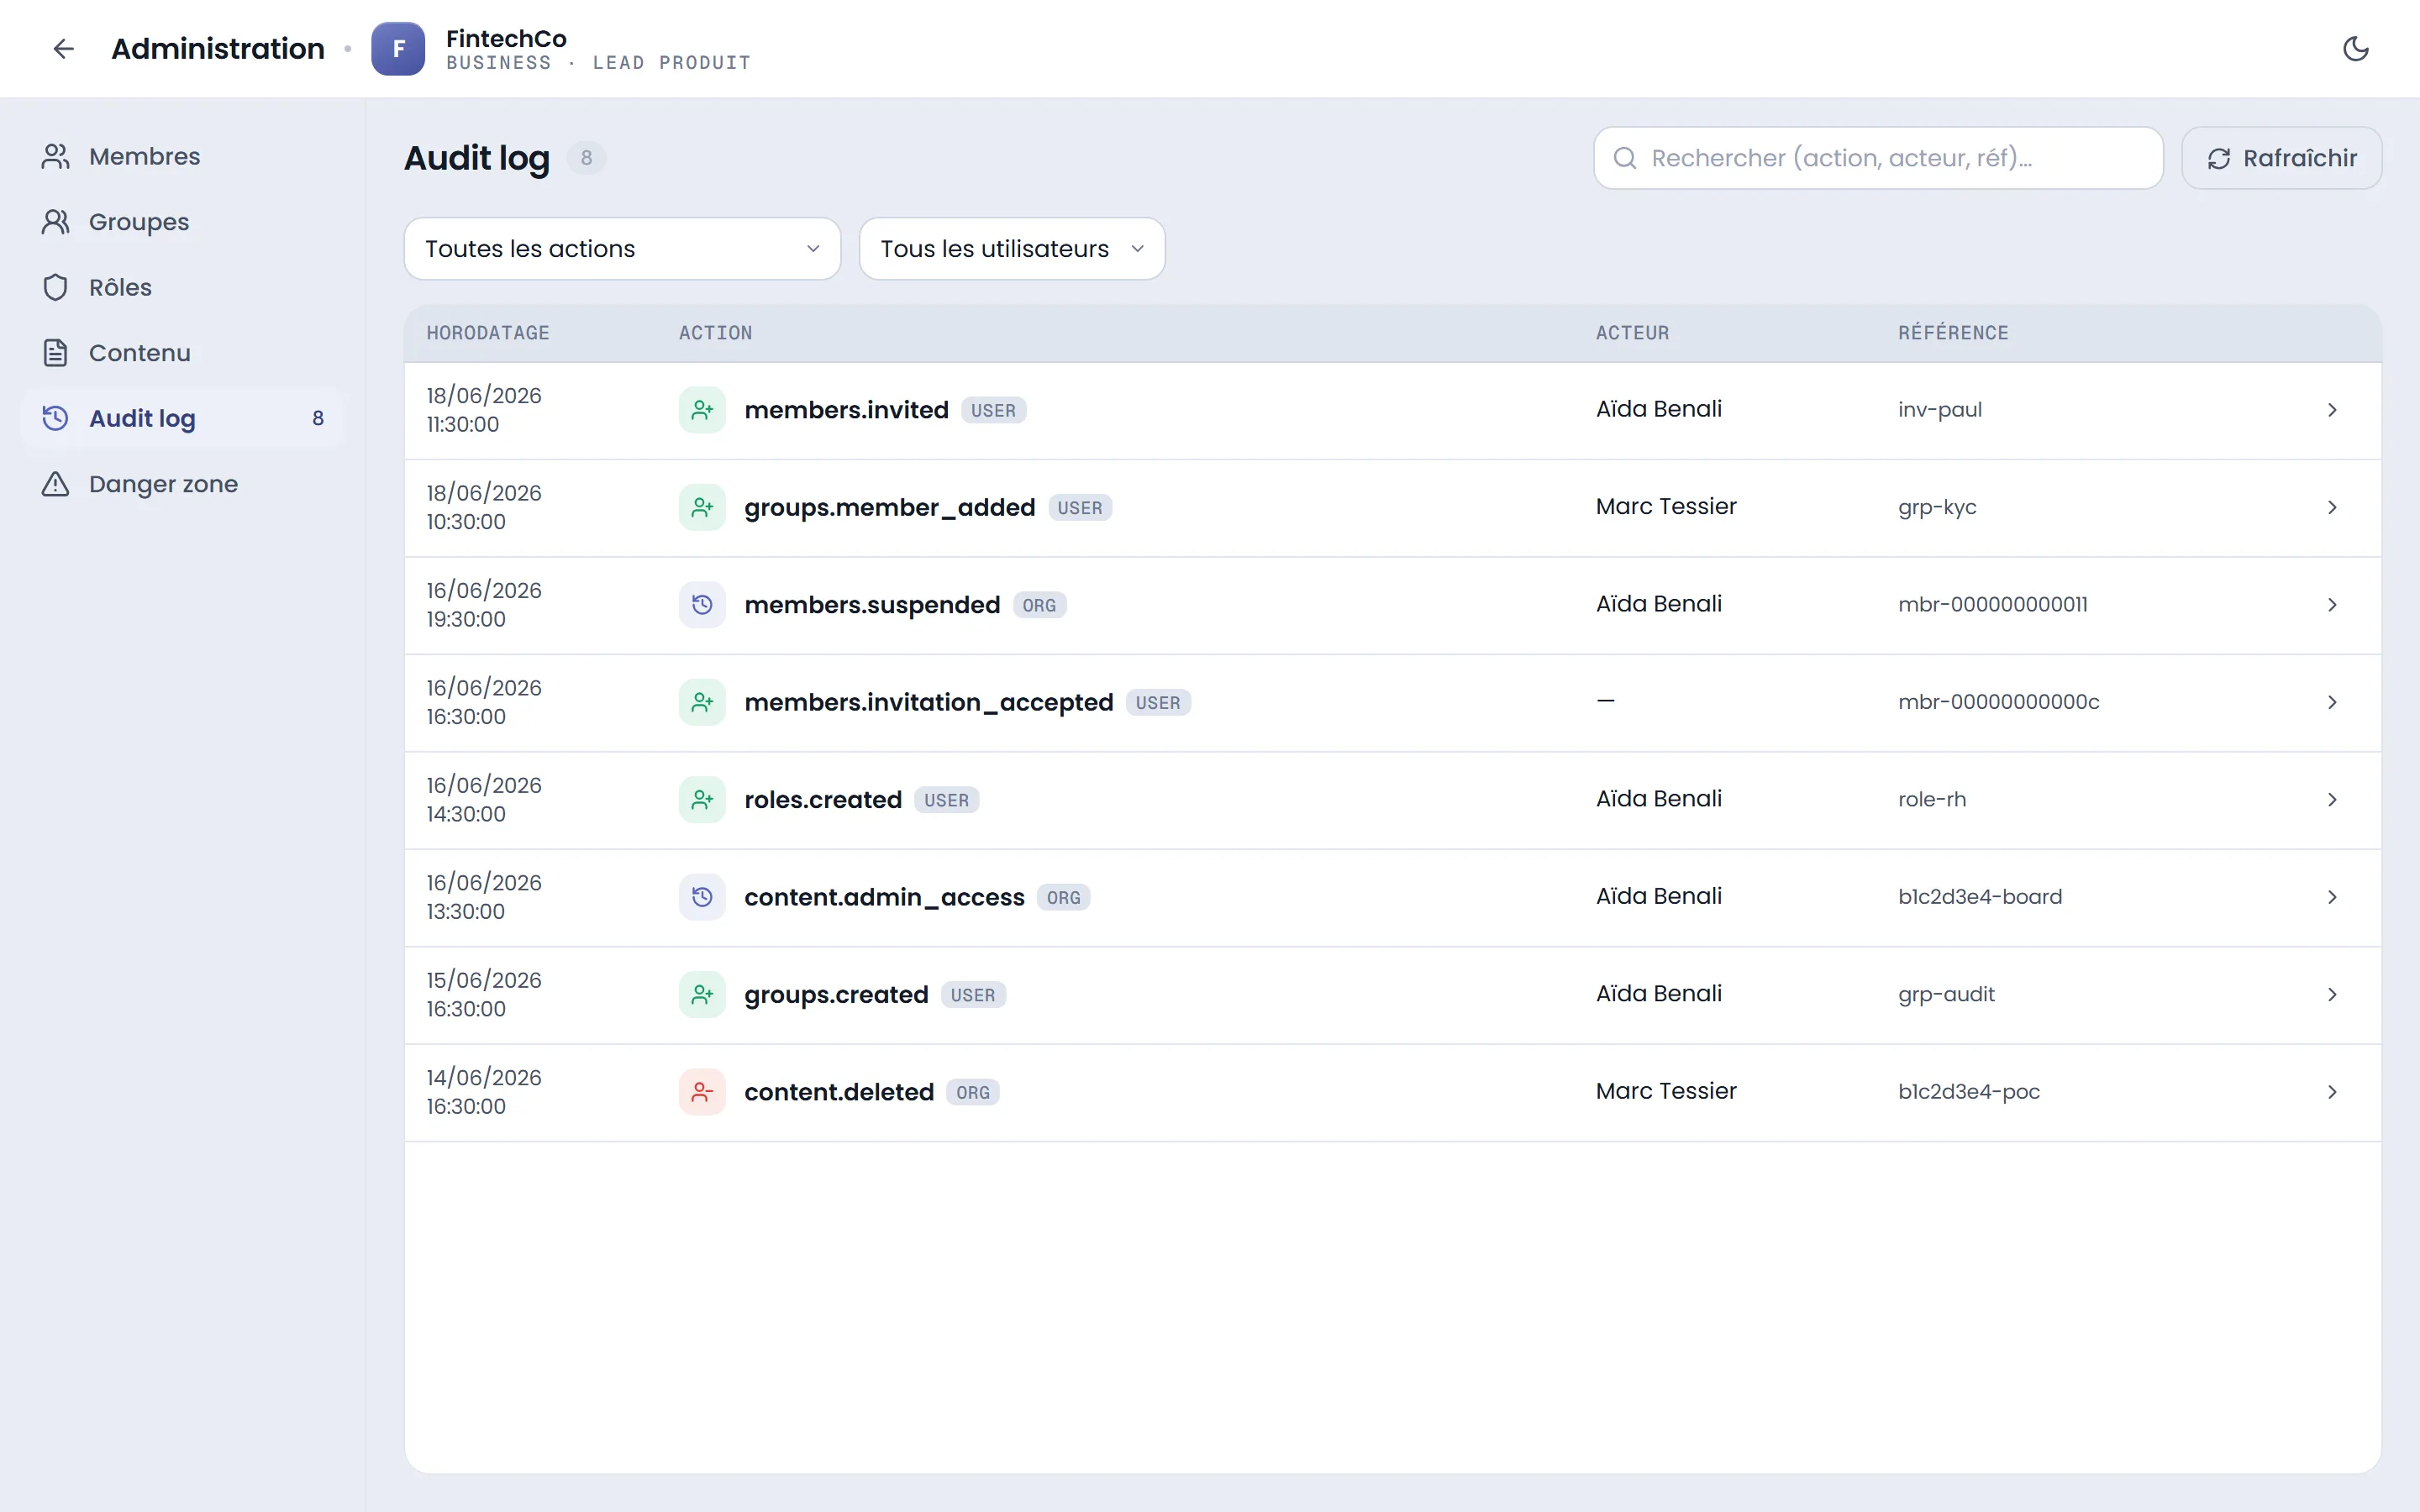Image resolution: width=2420 pixels, height=1512 pixels.
Task: Click the reference inv-paul
Action: (1940, 410)
